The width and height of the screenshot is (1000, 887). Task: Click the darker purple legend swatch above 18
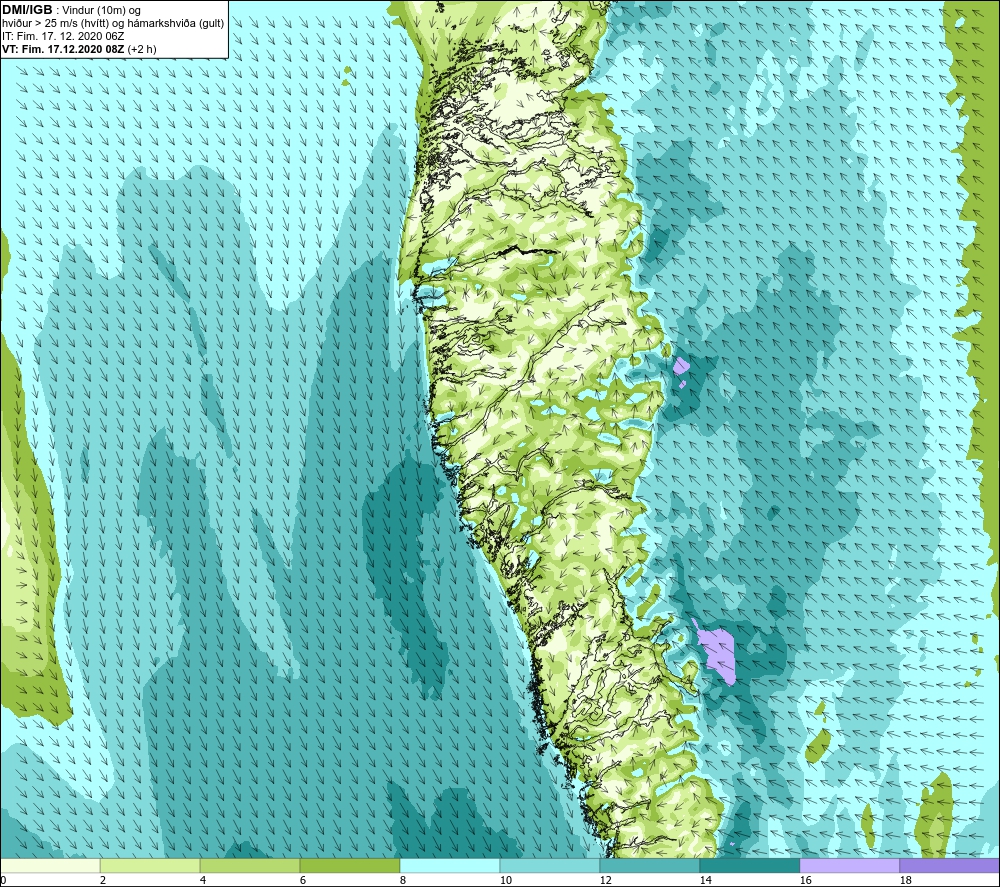pyautogui.click(x=950, y=865)
